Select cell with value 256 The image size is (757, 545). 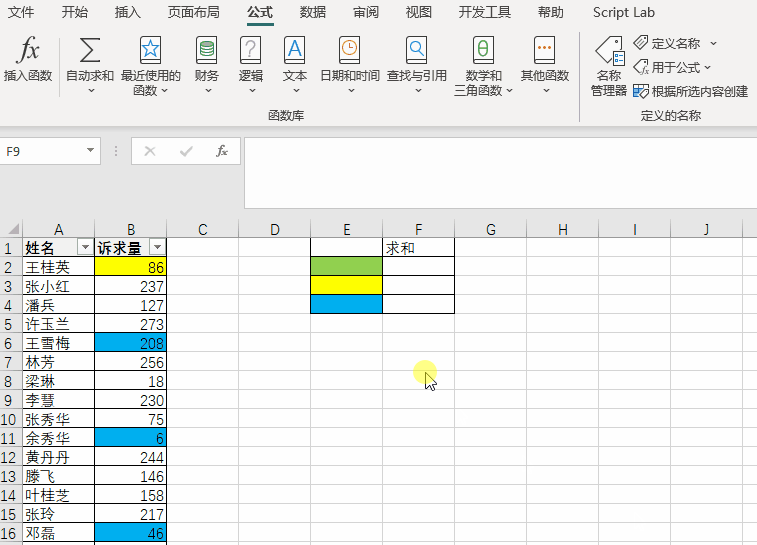tap(130, 362)
